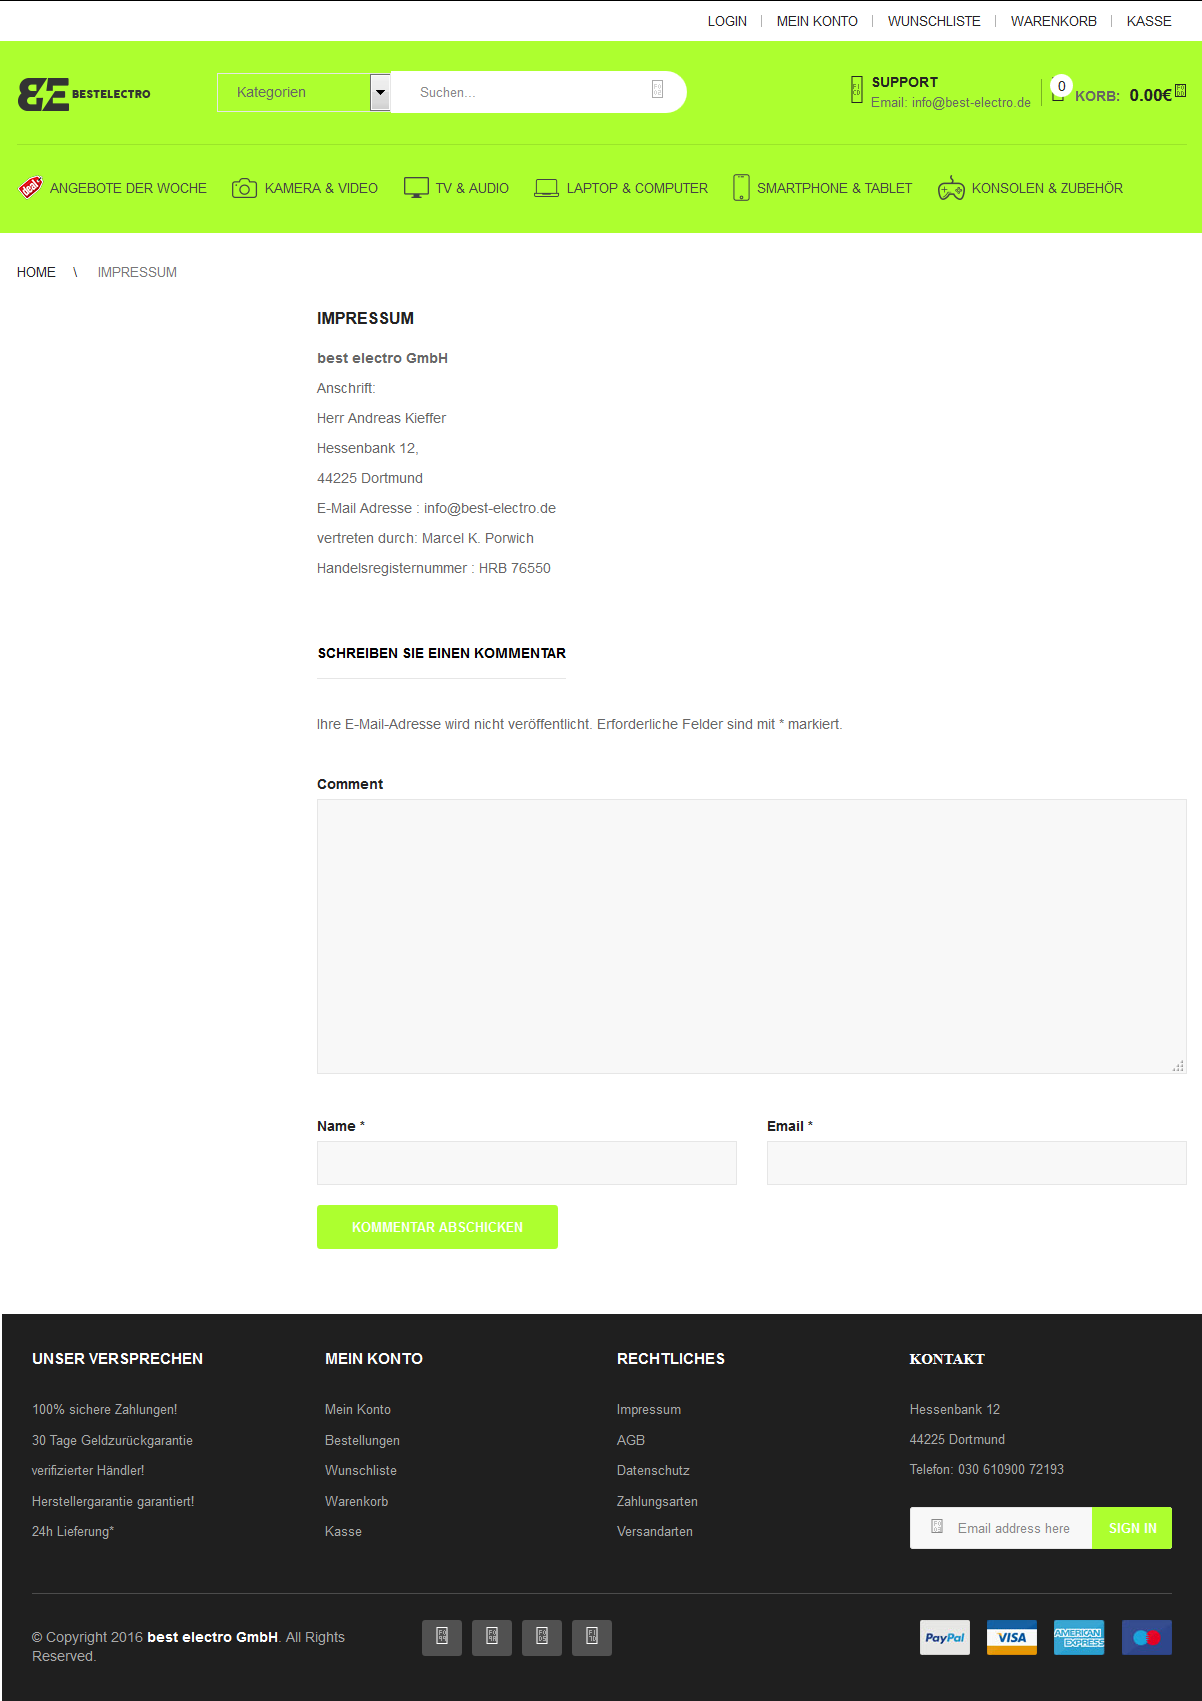Click the comment textarea resize handle
This screenshot has height=1701, width=1202.
coord(1178,1066)
